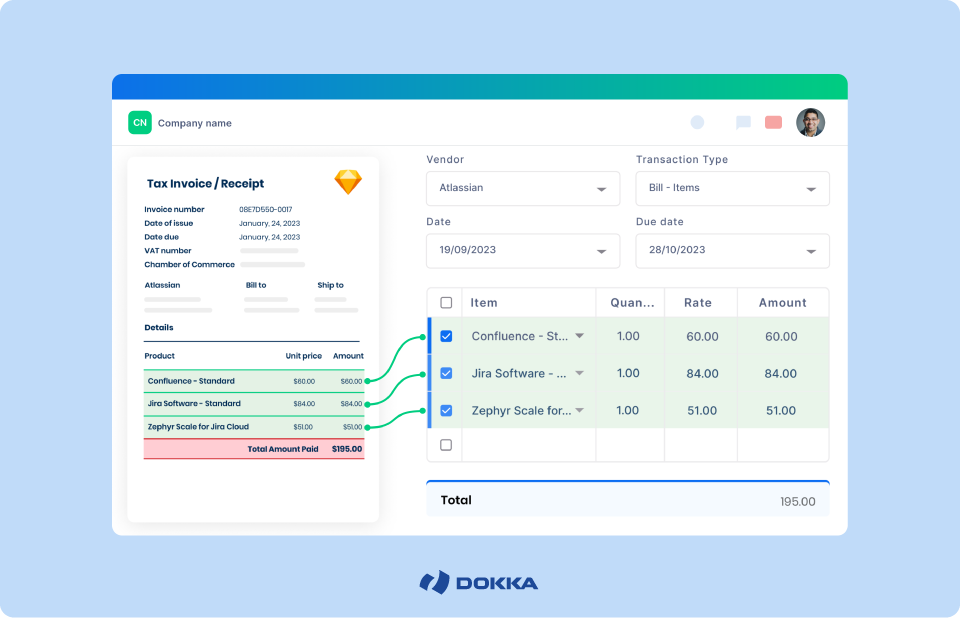Screen dimensions: 960x618
Task: Uncheck the Confluence row checkbox
Action: (x=446, y=336)
